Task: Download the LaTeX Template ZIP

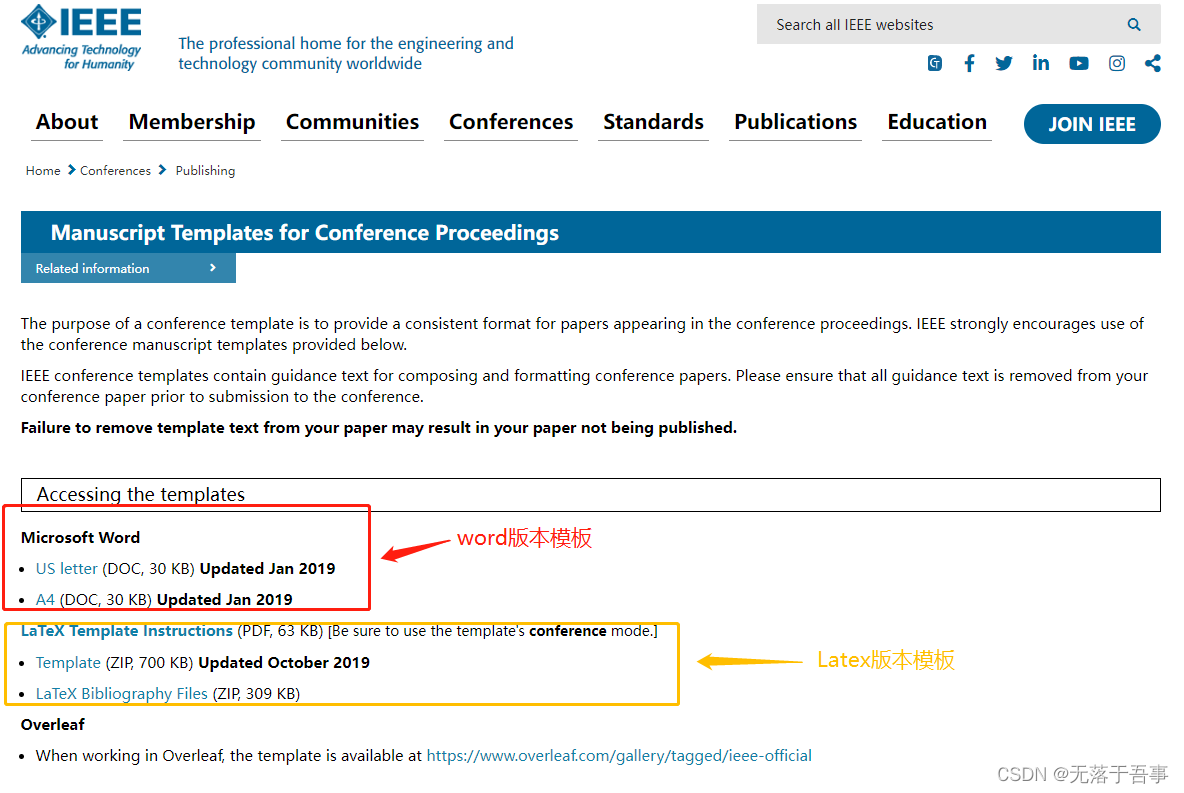Action: pyautogui.click(x=68, y=662)
